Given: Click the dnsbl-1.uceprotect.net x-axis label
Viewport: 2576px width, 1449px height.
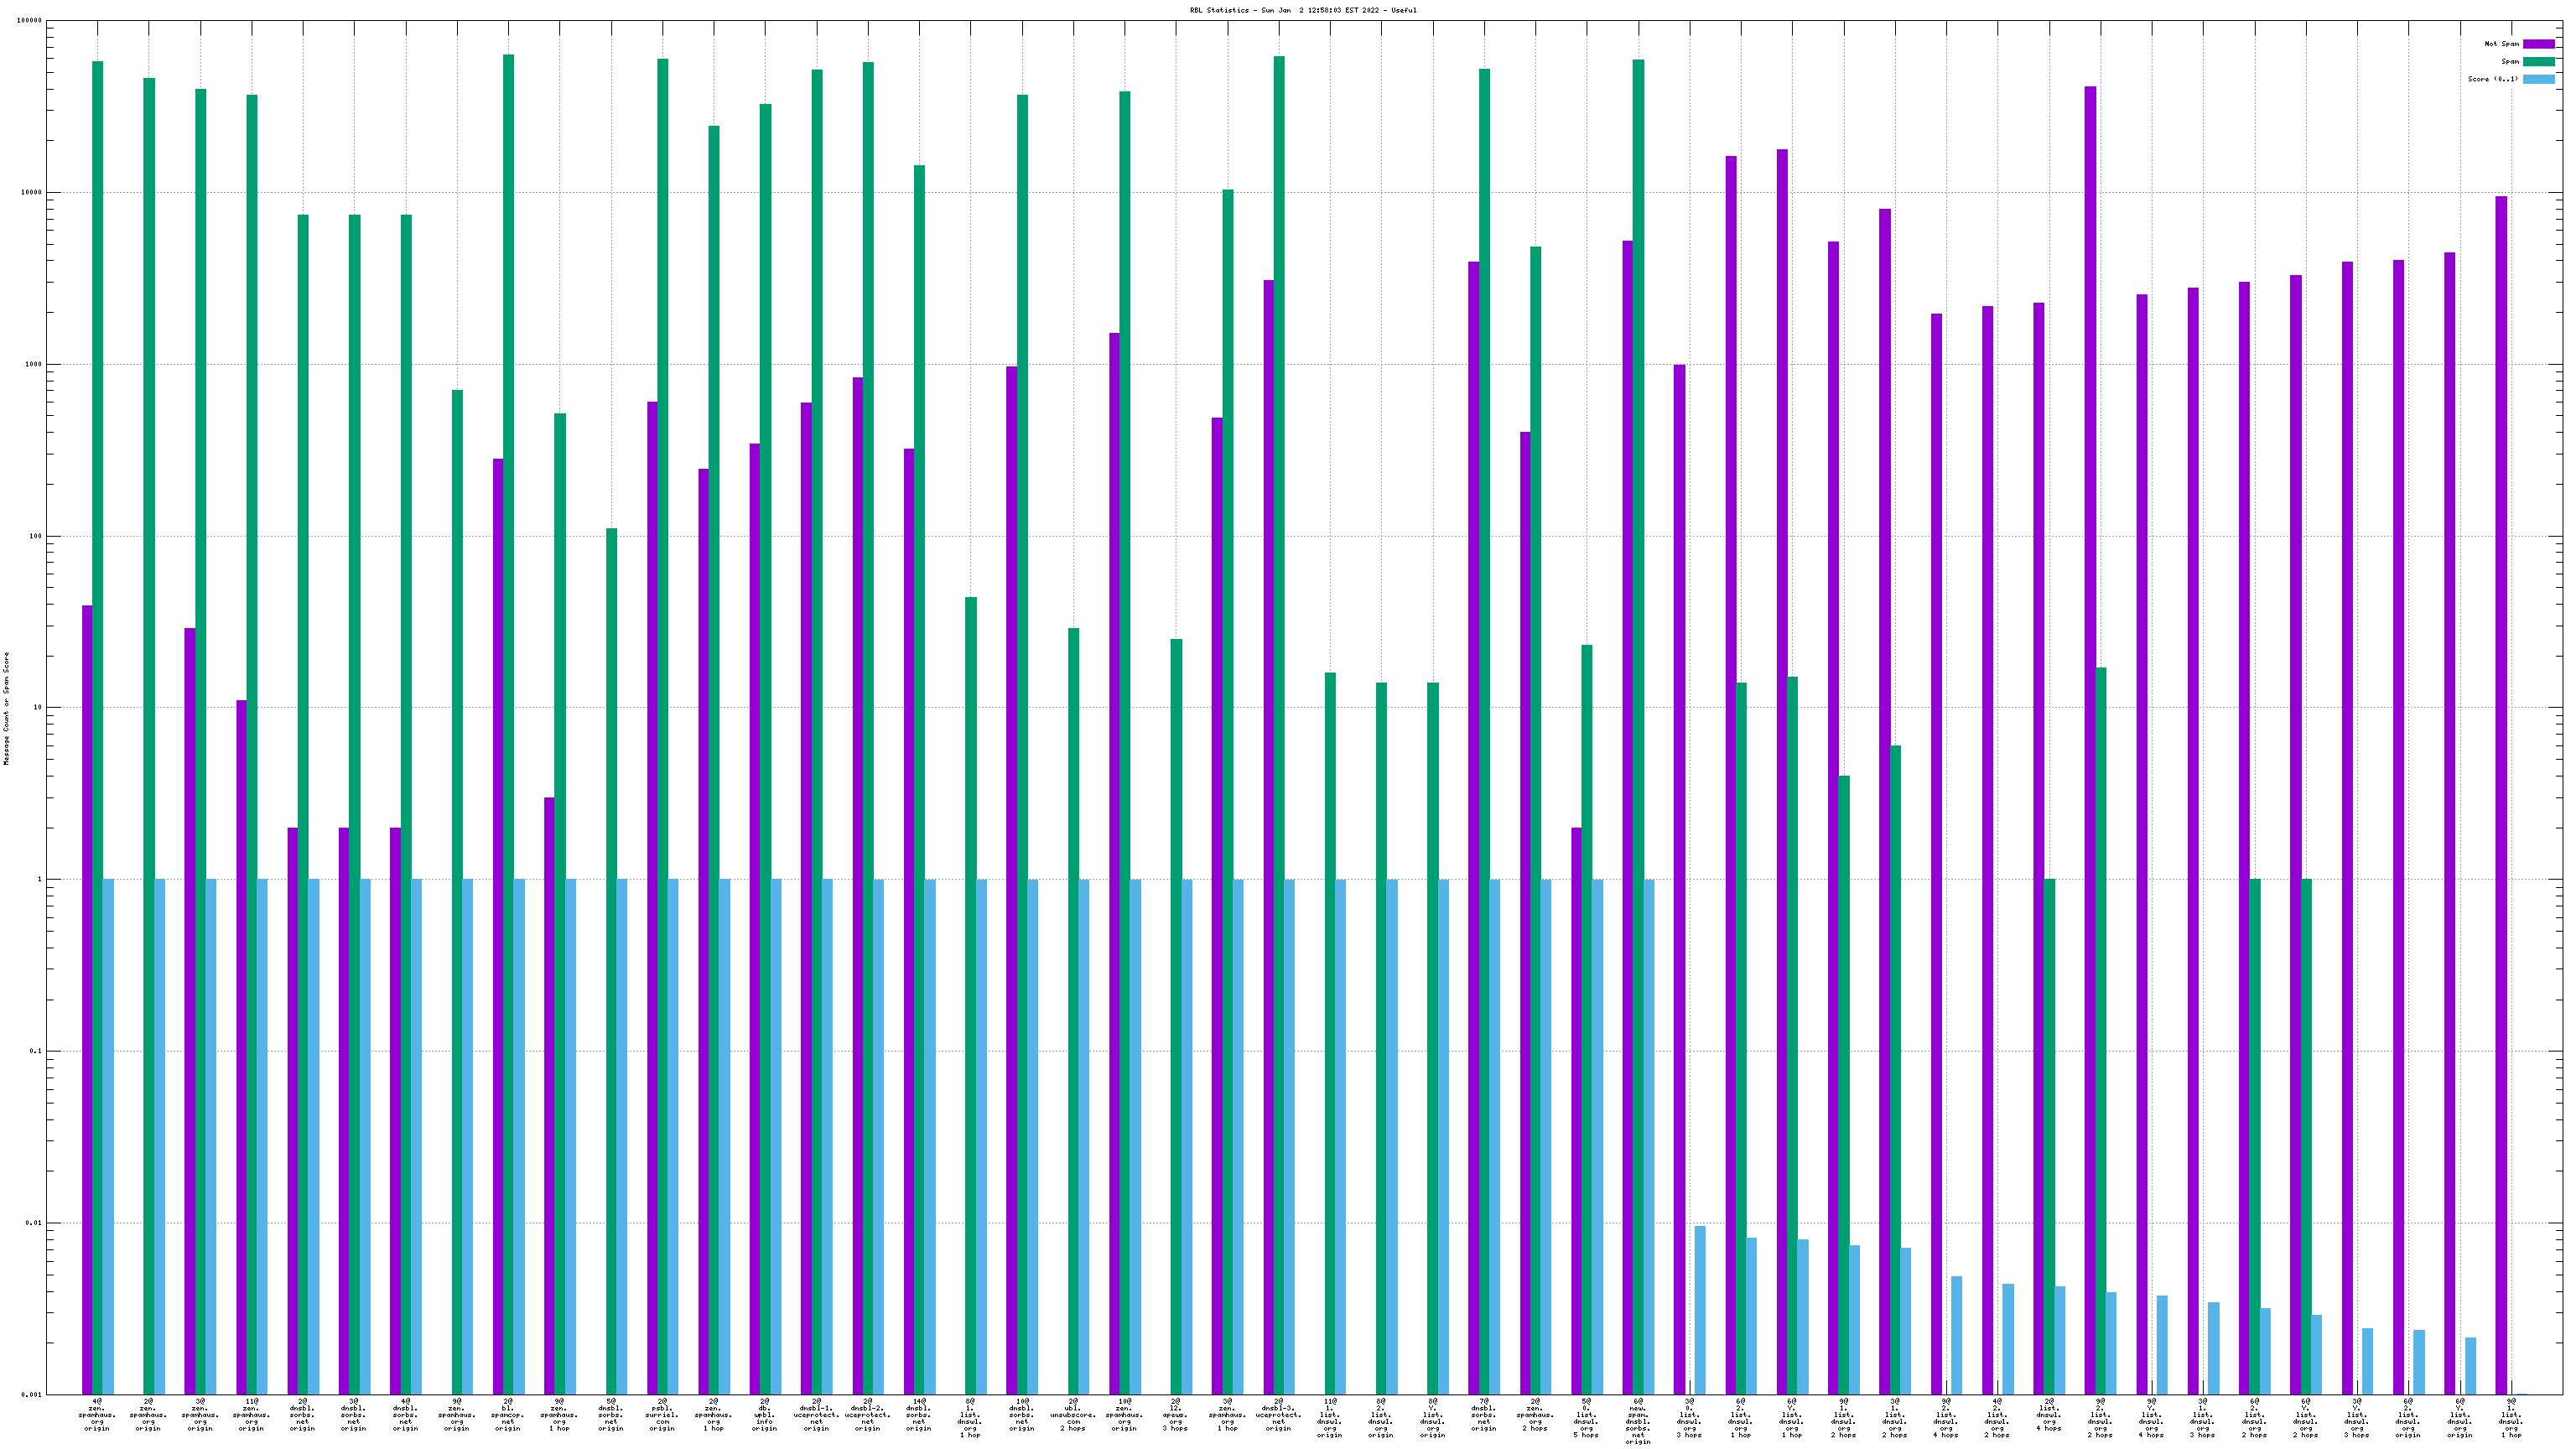Looking at the screenshot, I should pyautogui.click(x=817, y=1414).
